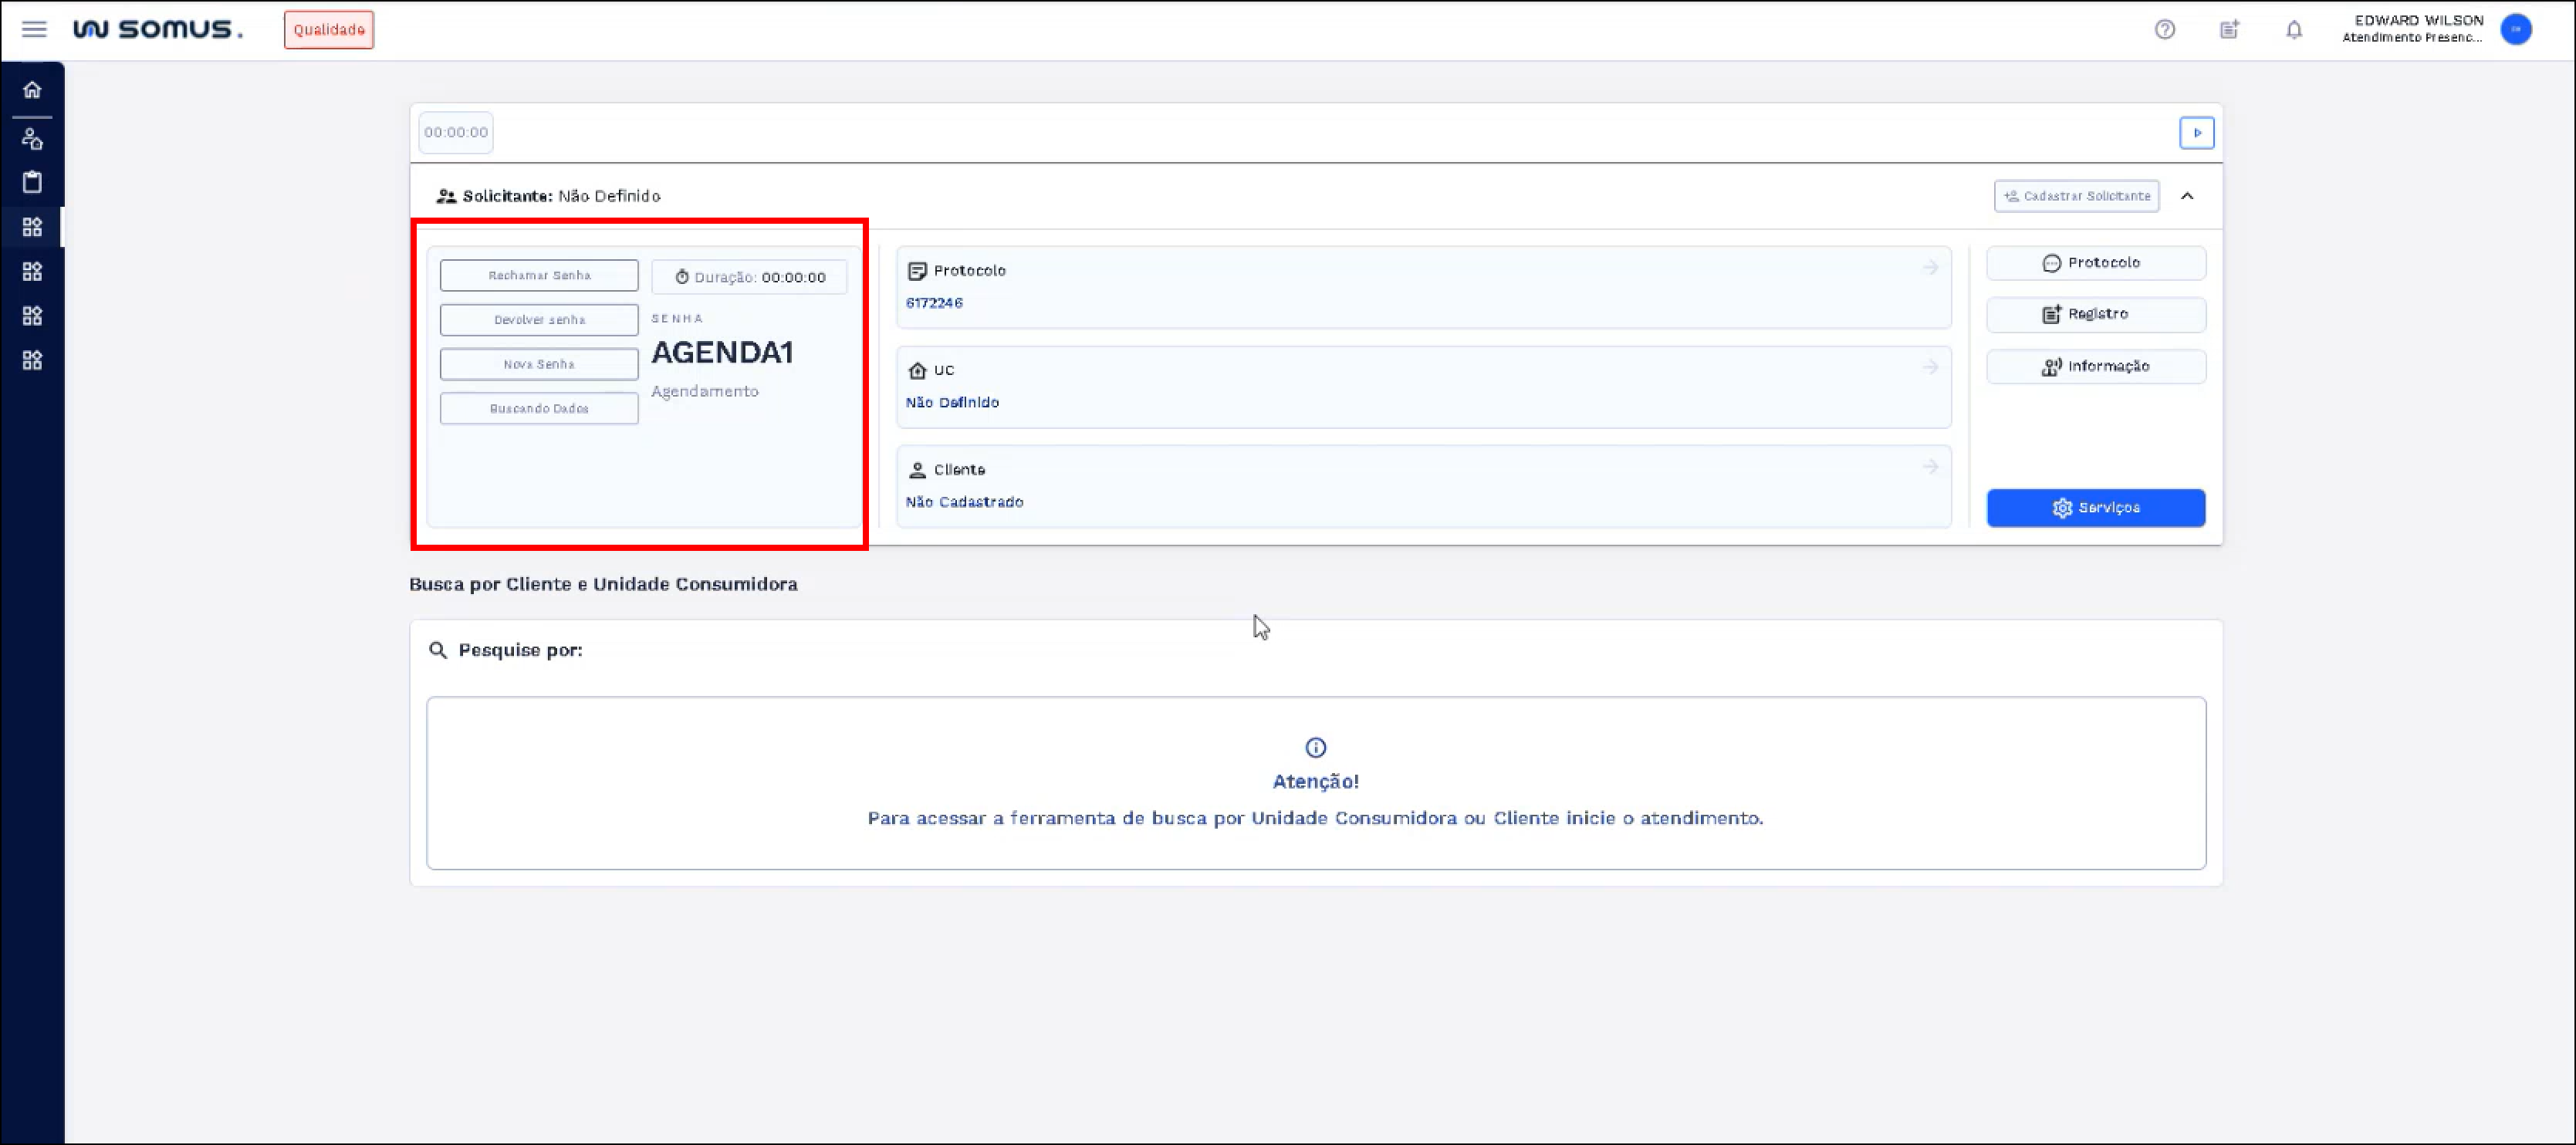The height and width of the screenshot is (1145, 2576).
Task: Click Cadastrar Solicitante button
Action: pyautogui.click(x=2076, y=196)
